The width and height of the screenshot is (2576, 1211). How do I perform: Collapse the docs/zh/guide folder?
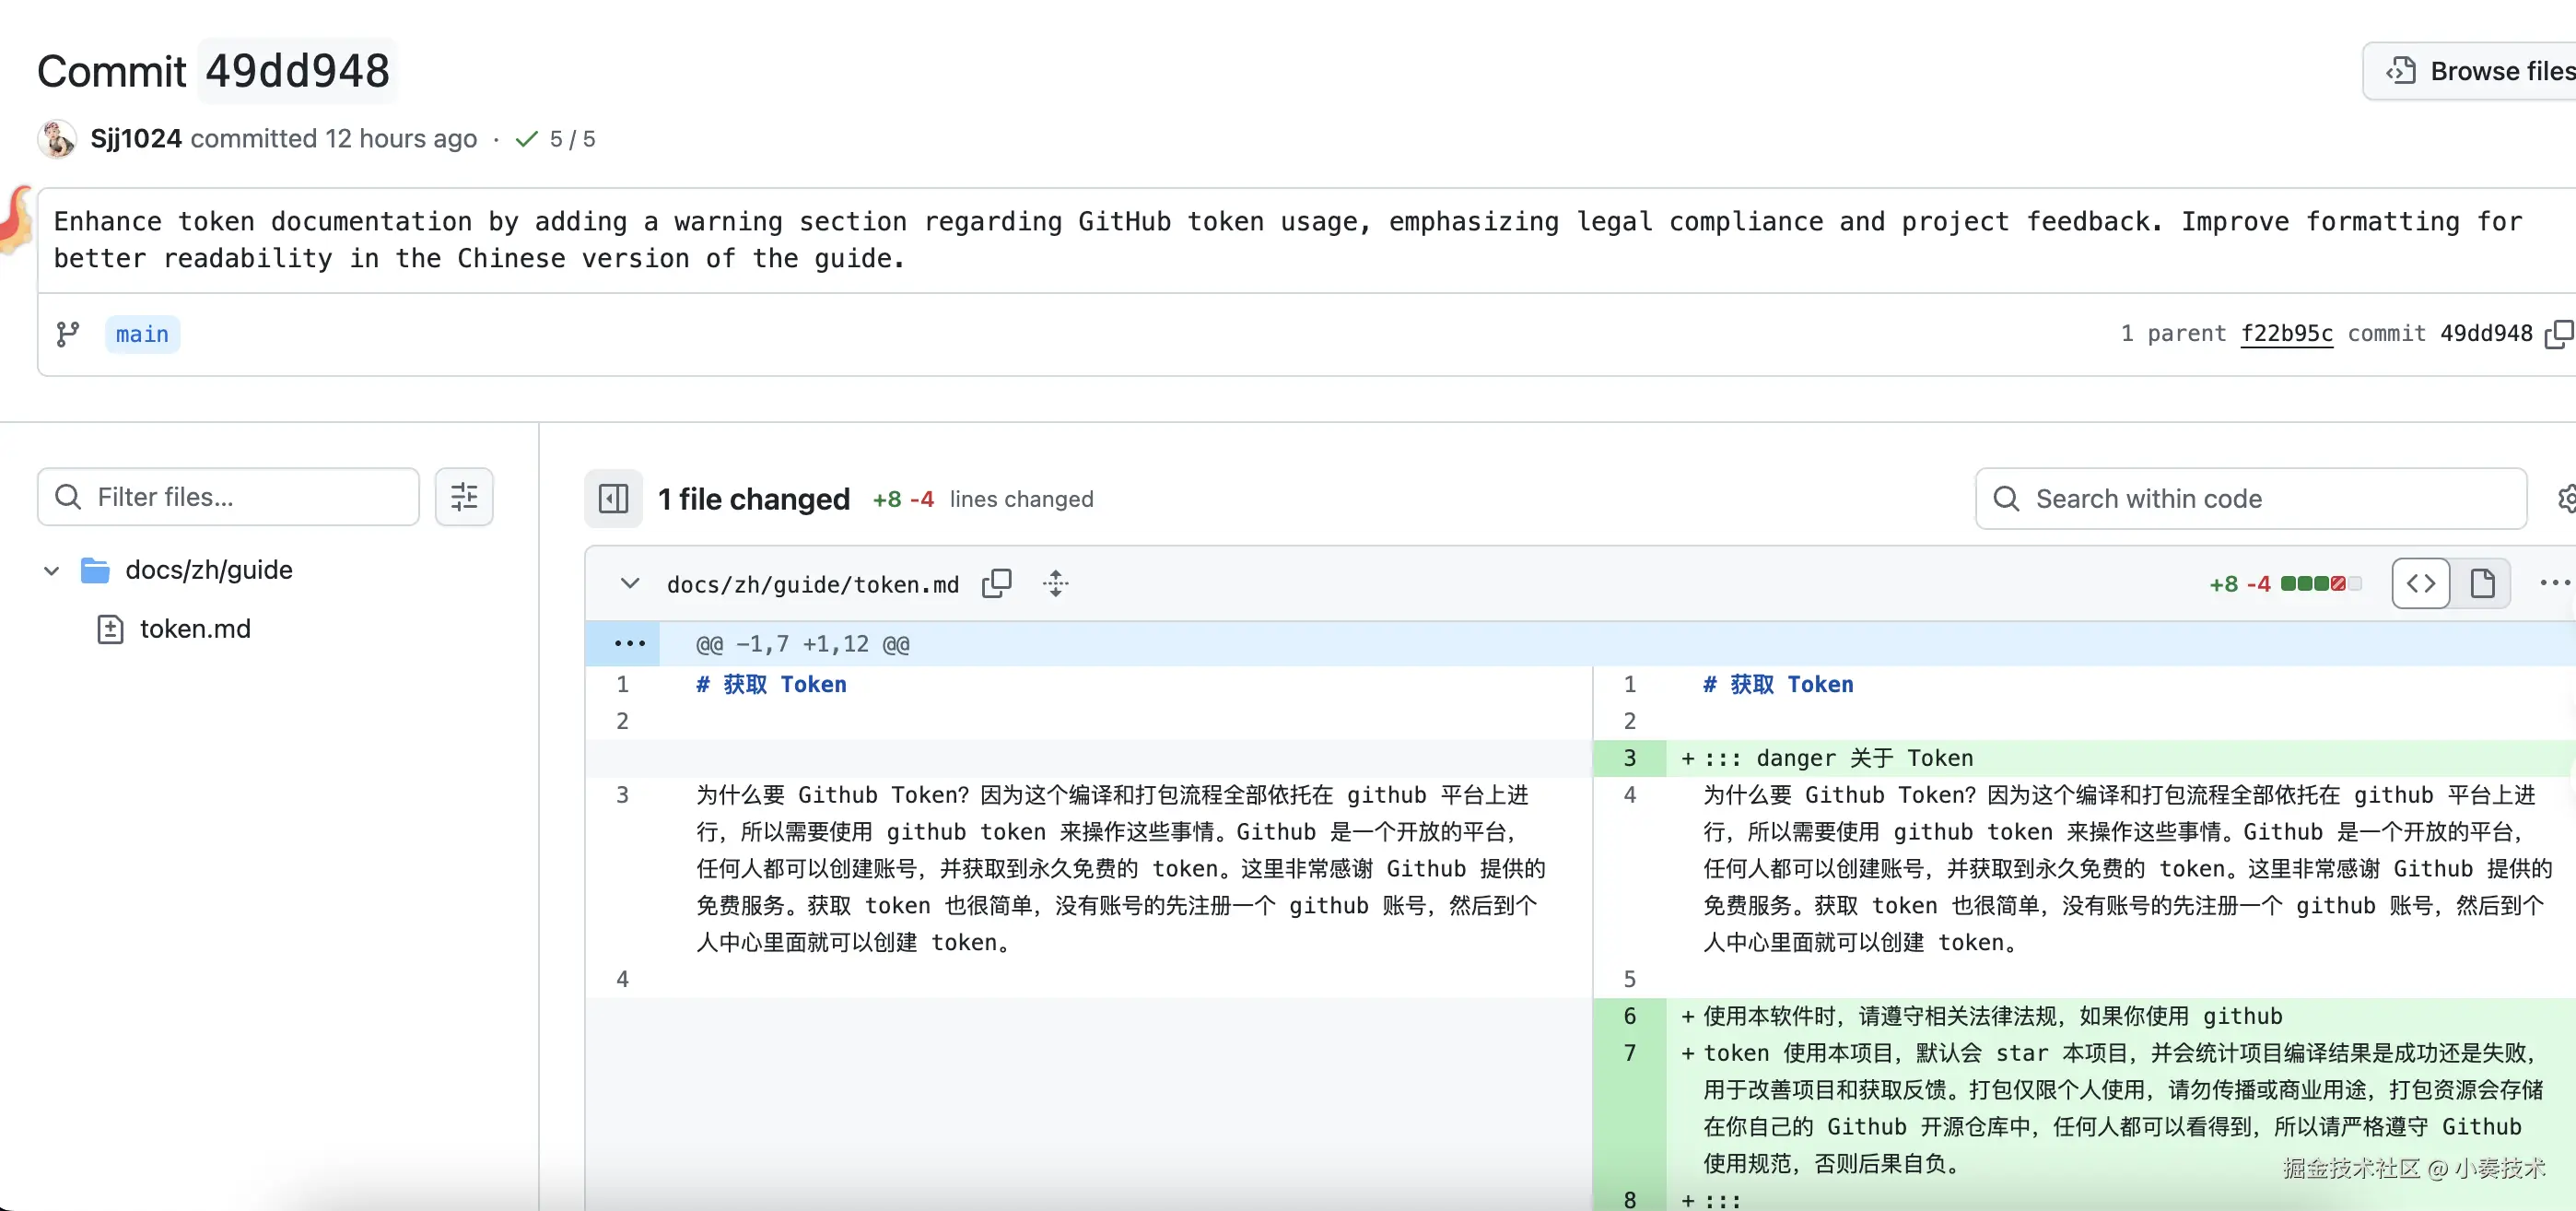coord(52,571)
